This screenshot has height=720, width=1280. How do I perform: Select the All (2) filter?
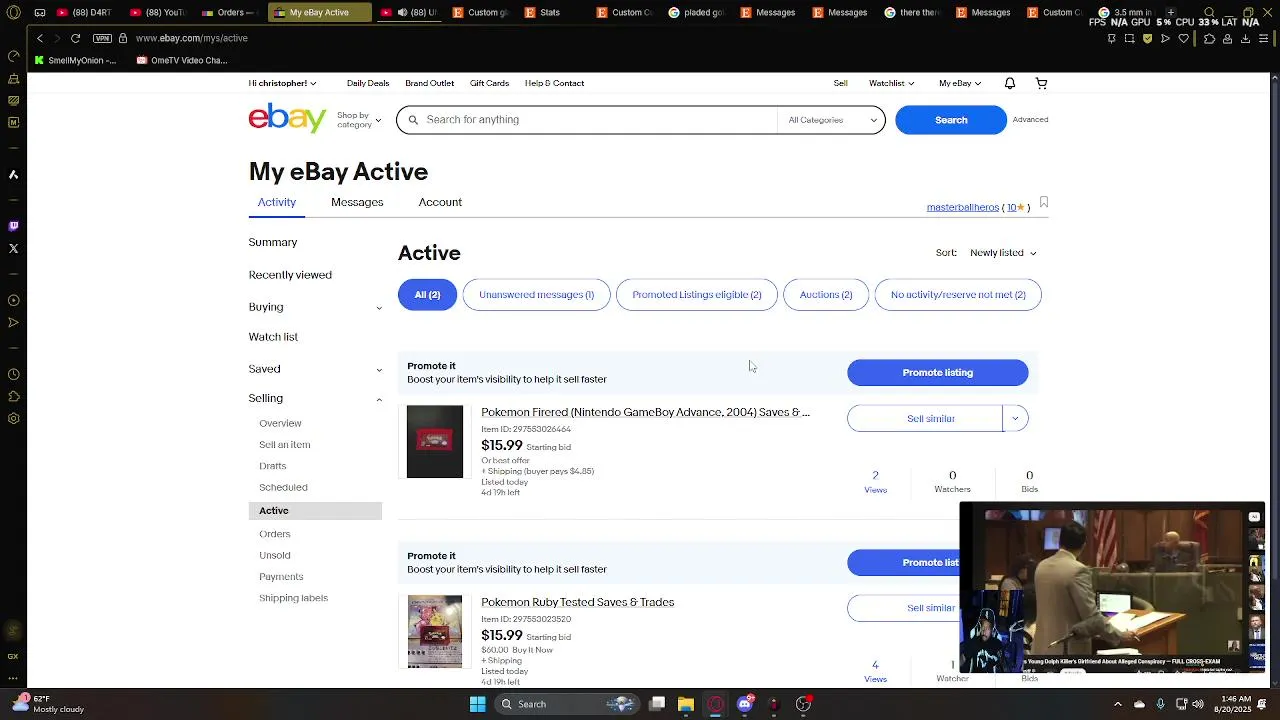427,294
